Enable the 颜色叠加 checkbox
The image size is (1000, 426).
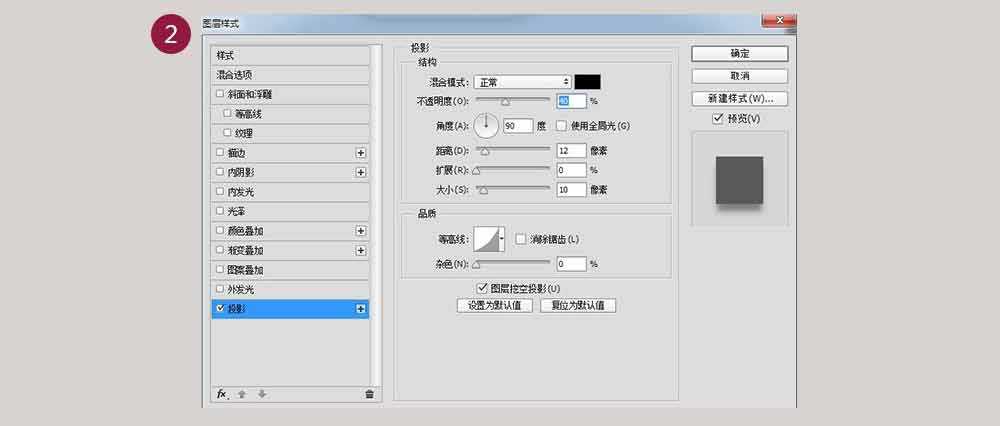[220, 230]
